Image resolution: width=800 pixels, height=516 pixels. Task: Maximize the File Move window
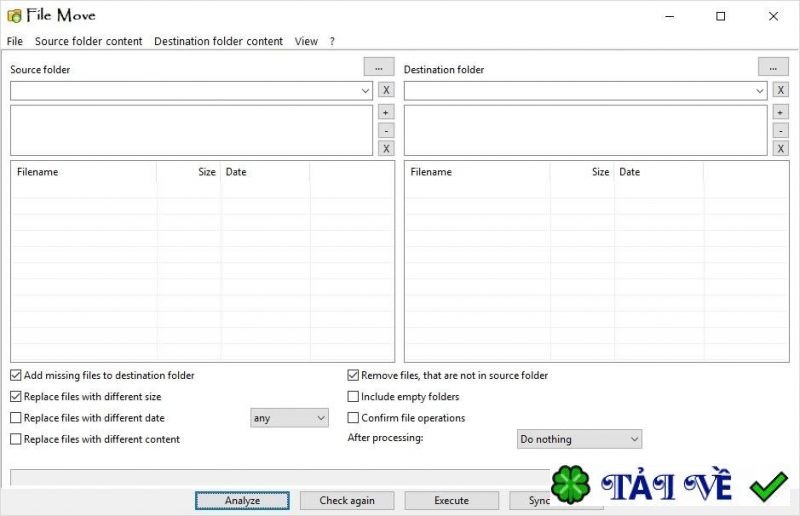click(720, 16)
